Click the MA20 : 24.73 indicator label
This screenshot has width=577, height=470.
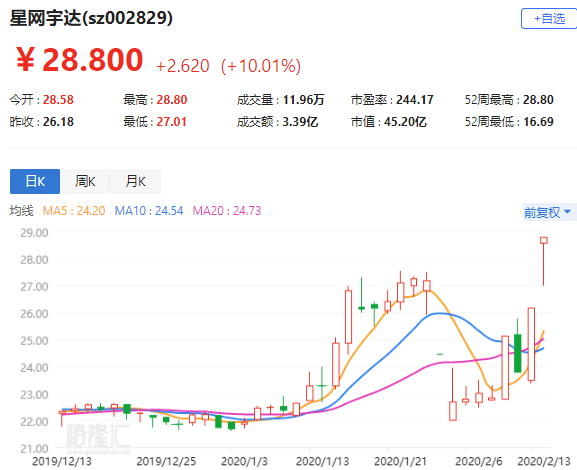coord(227,211)
